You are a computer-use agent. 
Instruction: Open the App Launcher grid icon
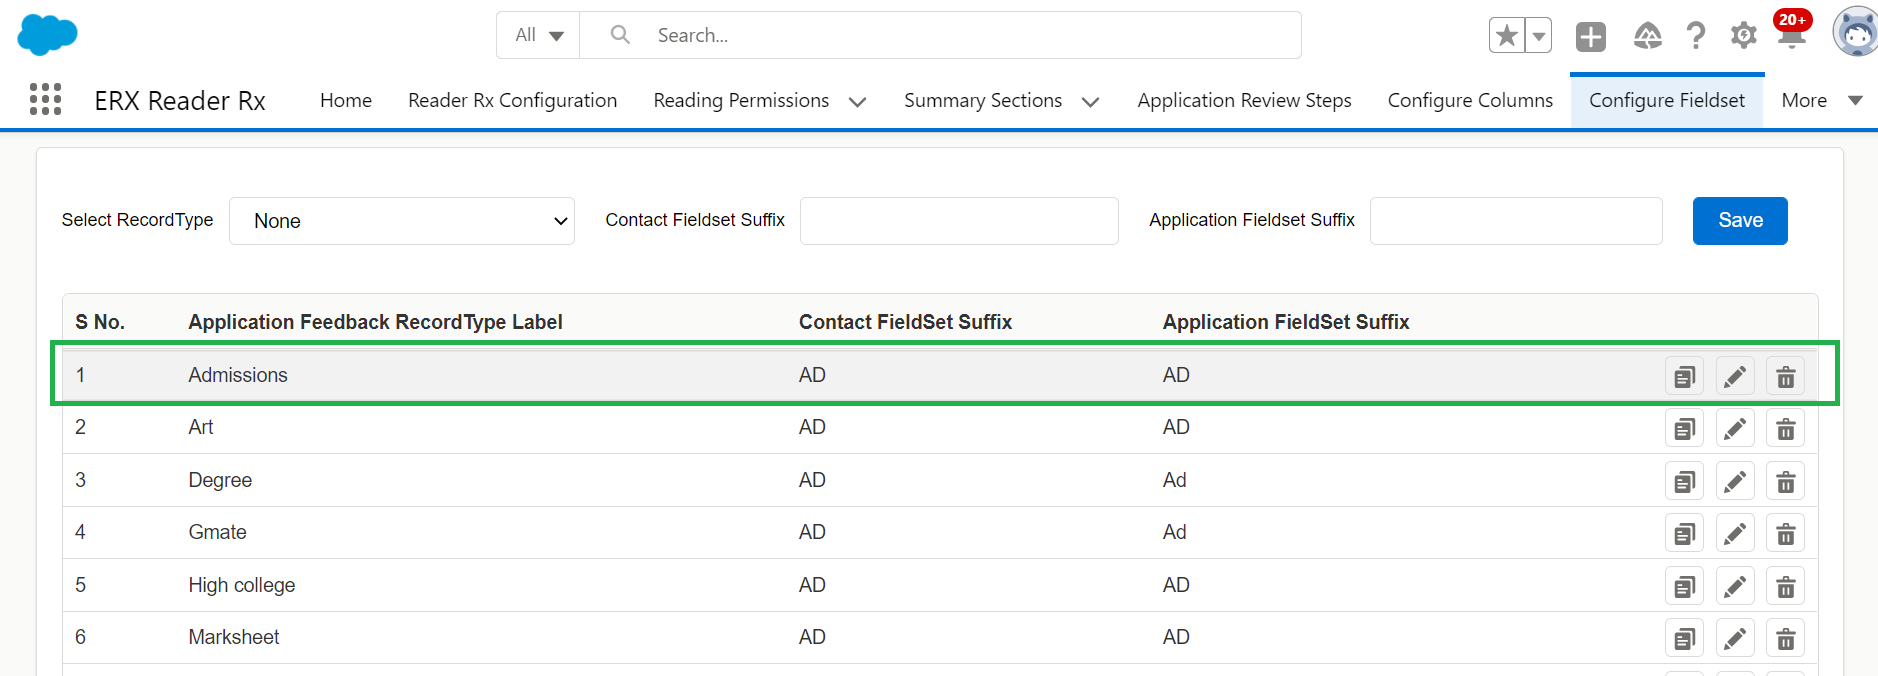(45, 100)
